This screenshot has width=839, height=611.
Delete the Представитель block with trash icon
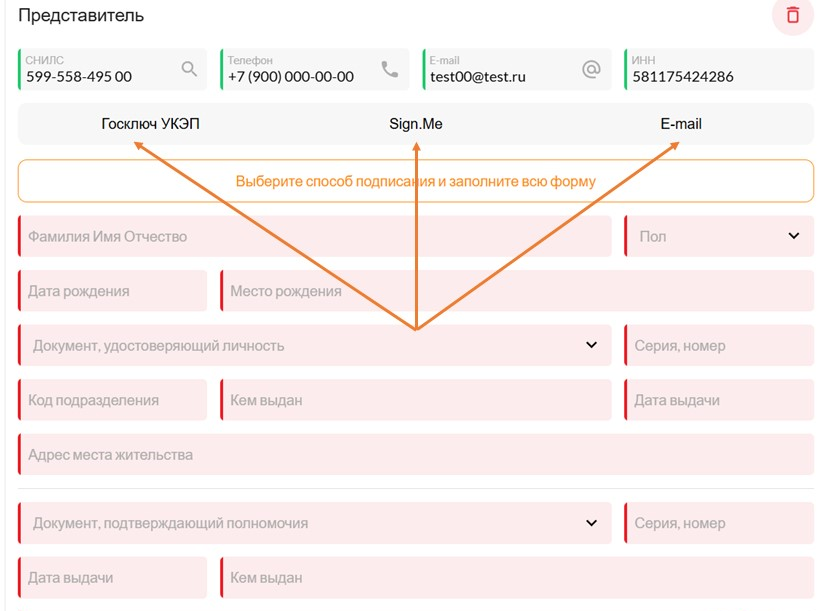[x=792, y=15]
